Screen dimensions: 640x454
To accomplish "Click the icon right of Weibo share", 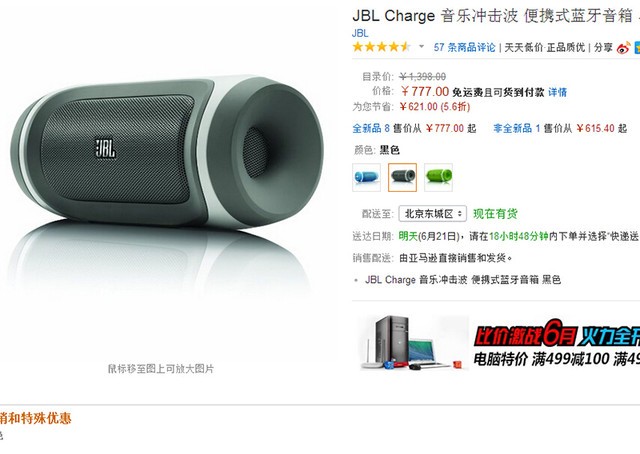I will click(x=637, y=48).
